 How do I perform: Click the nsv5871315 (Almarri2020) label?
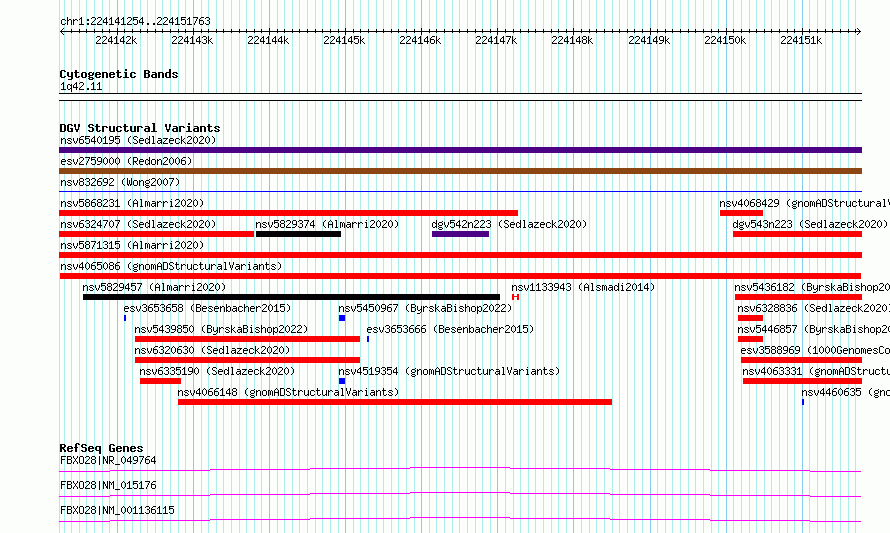tap(132, 245)
